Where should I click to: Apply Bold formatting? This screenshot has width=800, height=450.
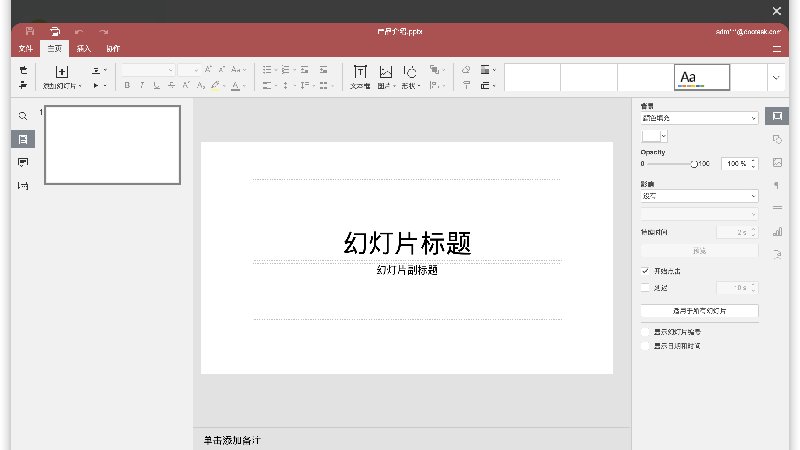tap(127, 85)
